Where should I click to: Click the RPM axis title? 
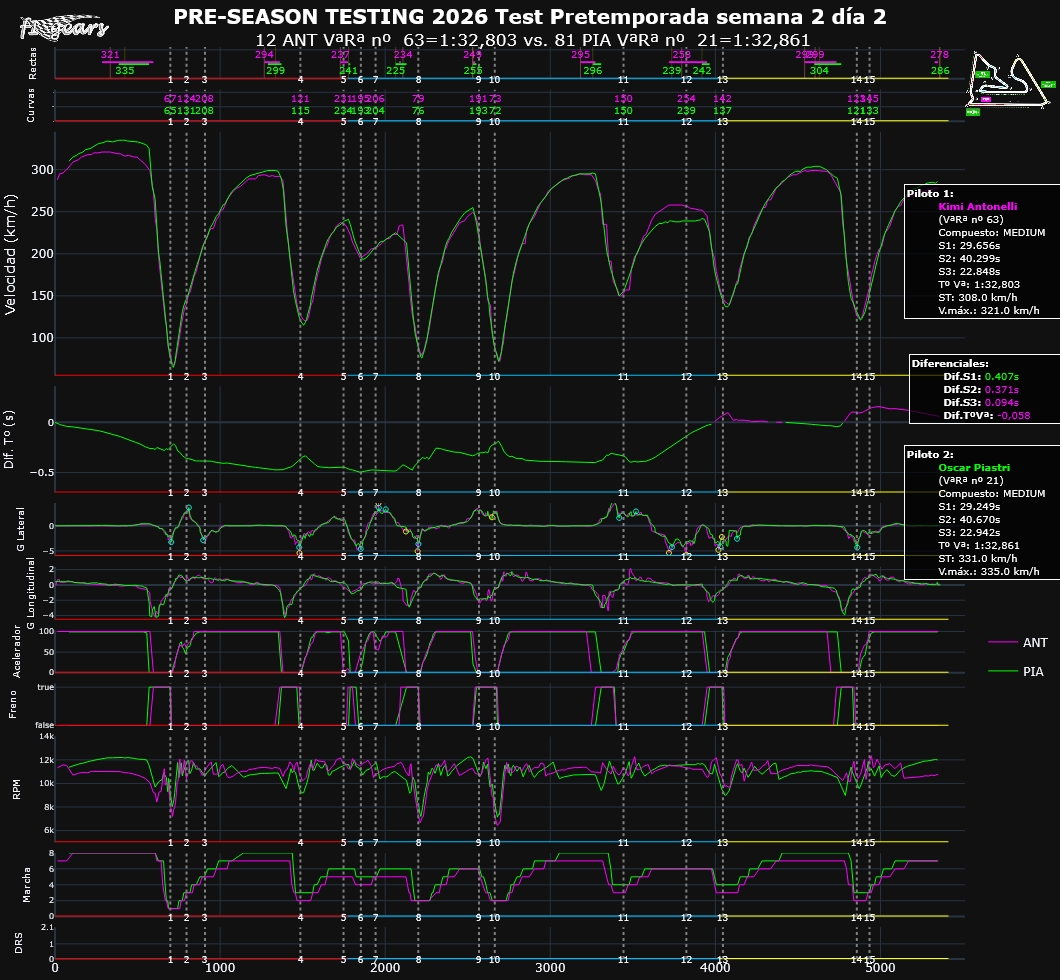click(17, 789)
